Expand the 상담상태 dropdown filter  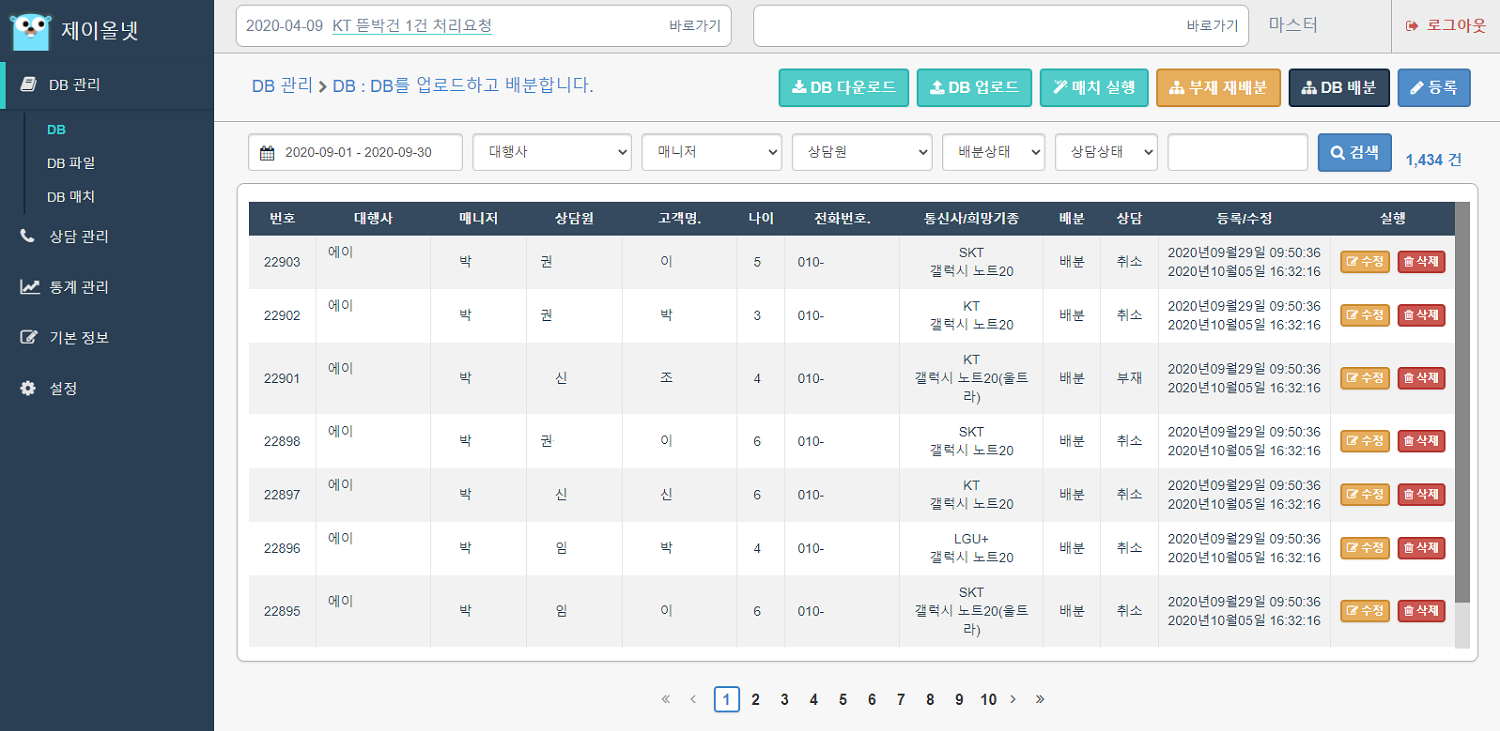(x=1106, y=152)
